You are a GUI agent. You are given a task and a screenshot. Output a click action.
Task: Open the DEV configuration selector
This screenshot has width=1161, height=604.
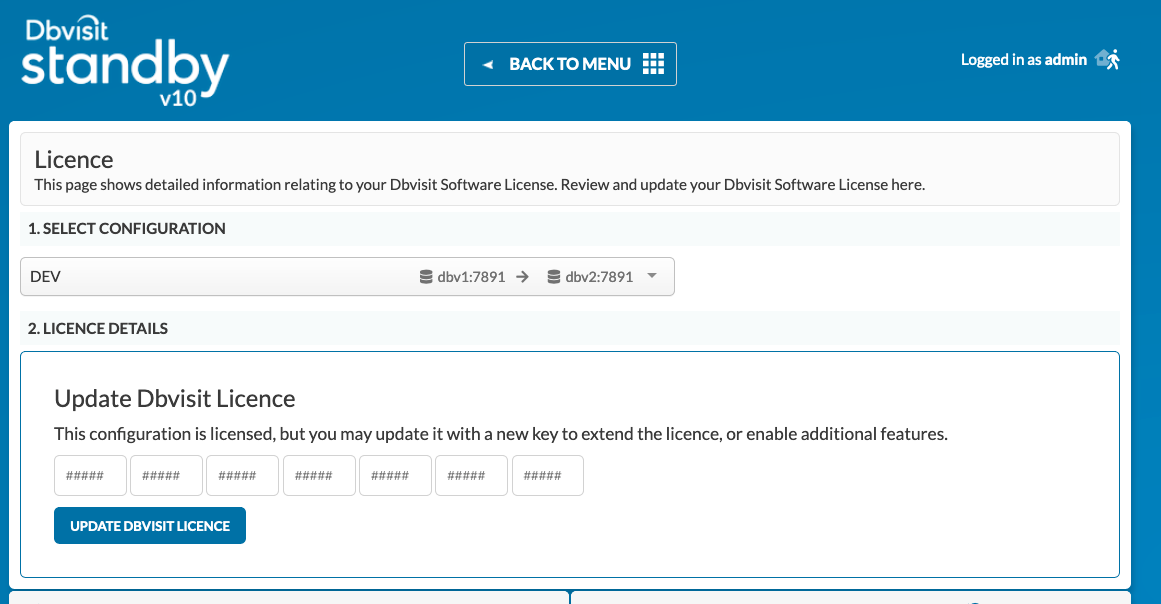(347, 277)
